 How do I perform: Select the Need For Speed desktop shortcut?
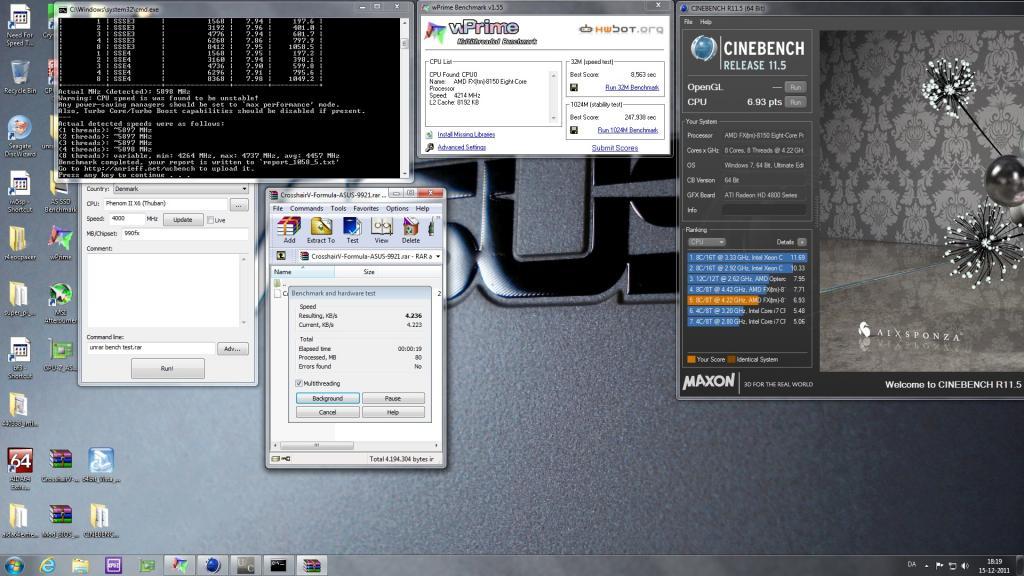coord(20,25)
